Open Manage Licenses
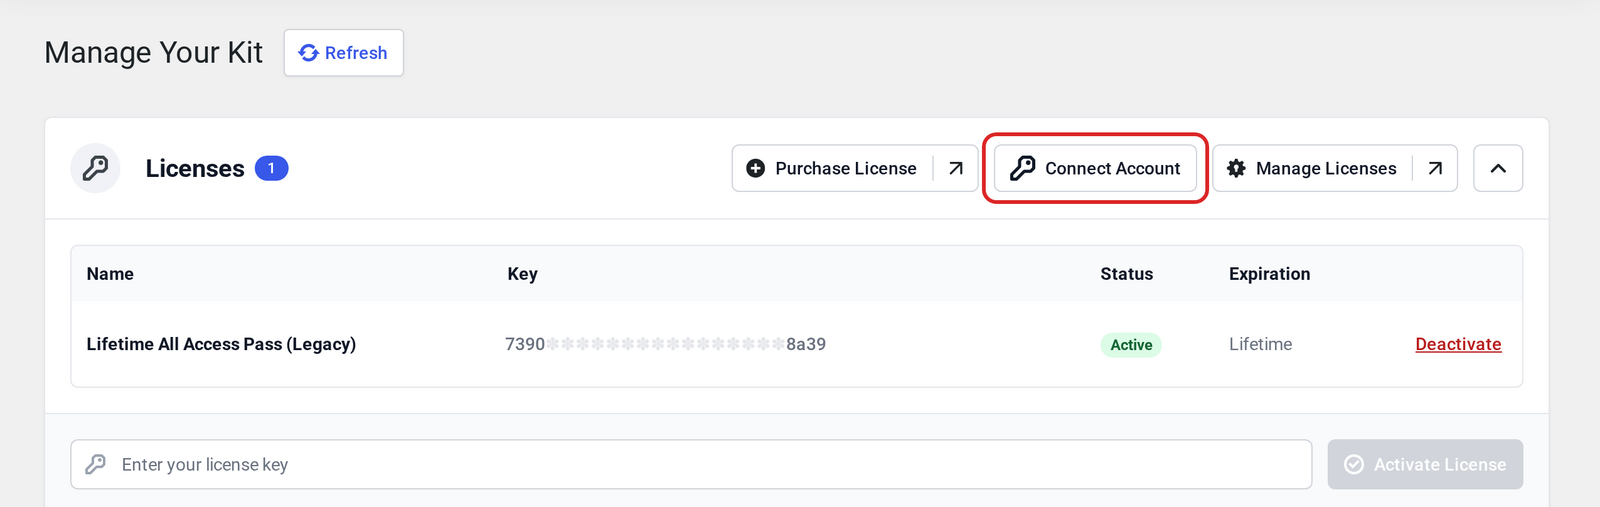The height and width of the screenshot is (507, 1600). pyautogui.click(x=1335, y=168)
